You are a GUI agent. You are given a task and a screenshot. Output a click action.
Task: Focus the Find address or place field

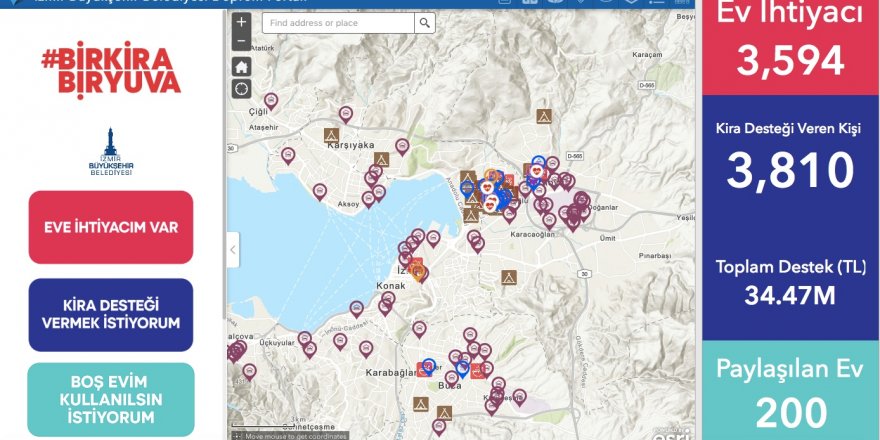[x=339, y=23]
